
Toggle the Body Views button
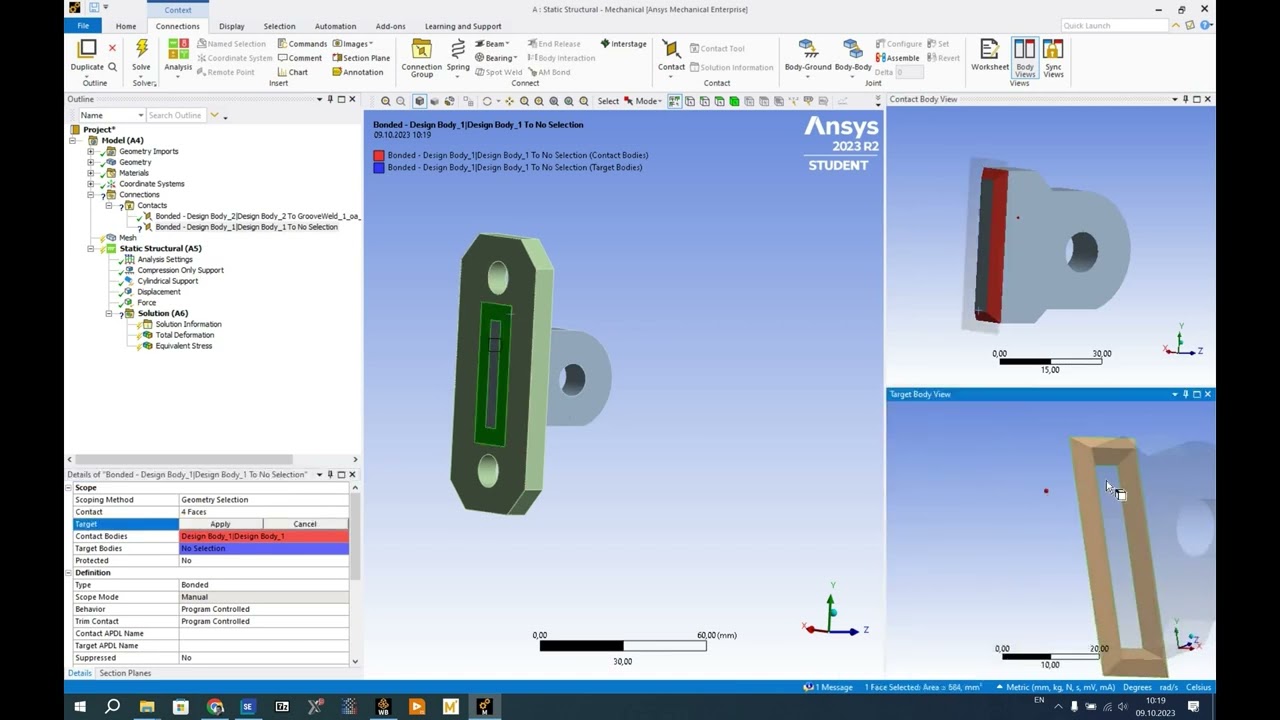(1025, 57)
